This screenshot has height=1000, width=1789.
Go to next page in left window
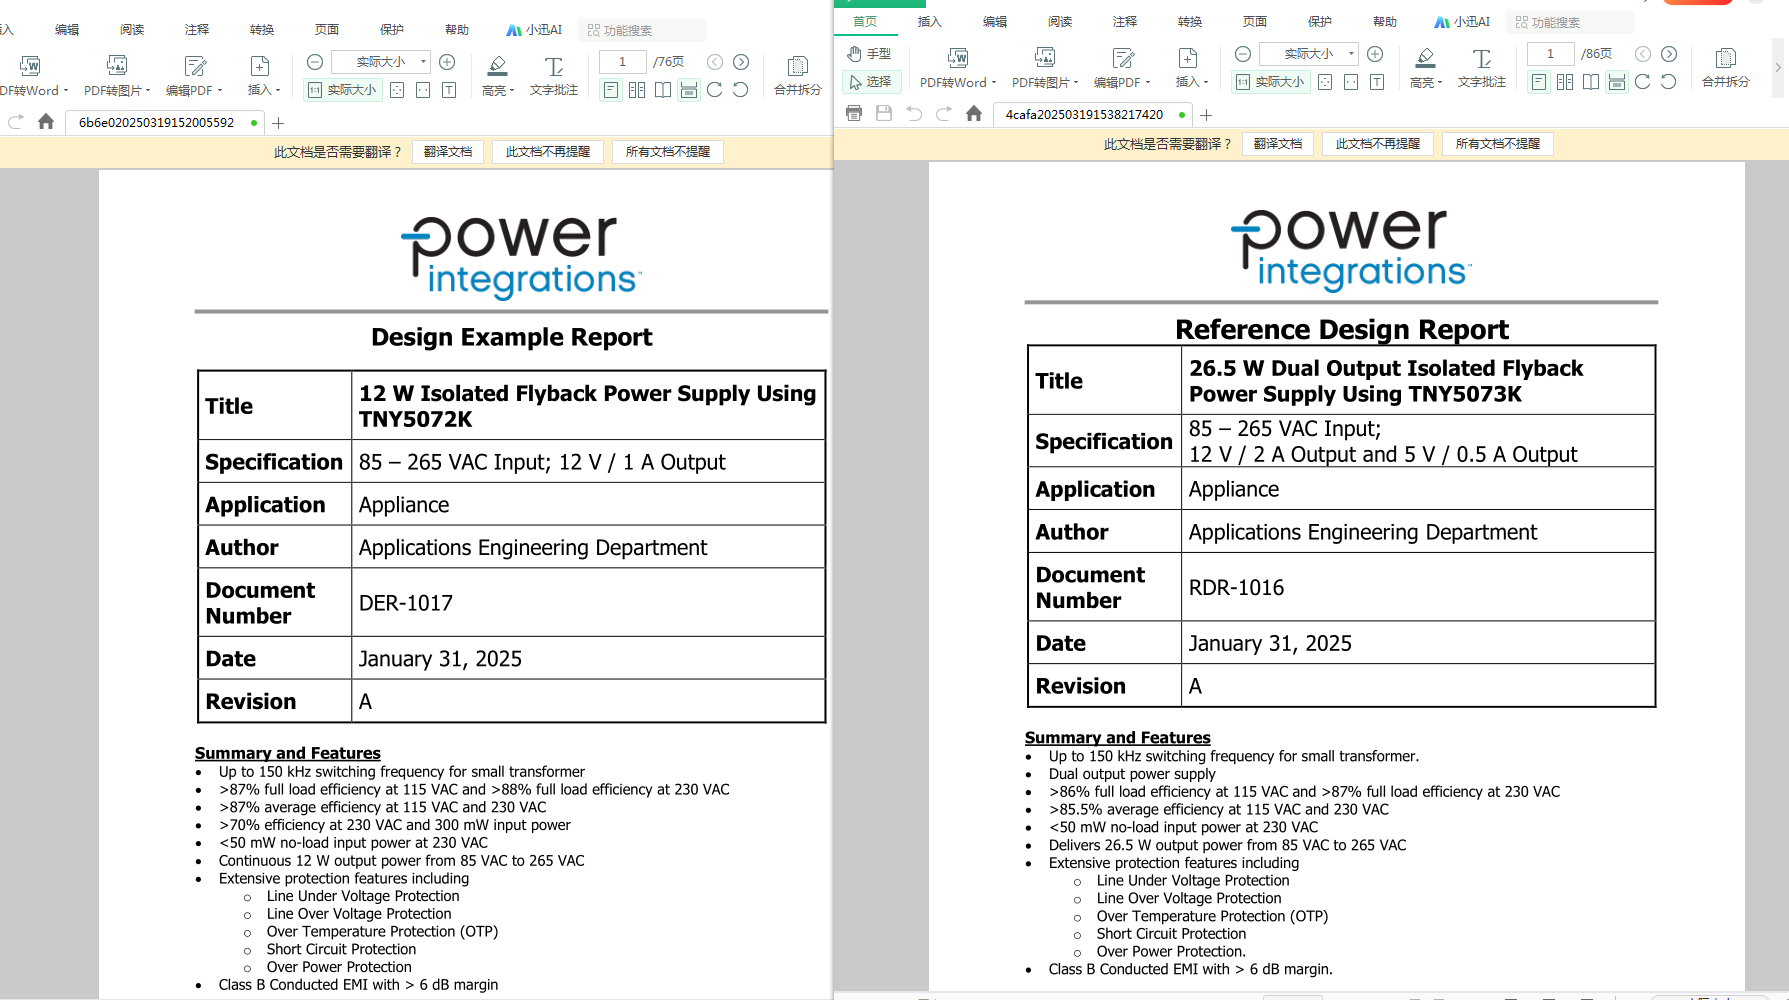coord(741,62)
